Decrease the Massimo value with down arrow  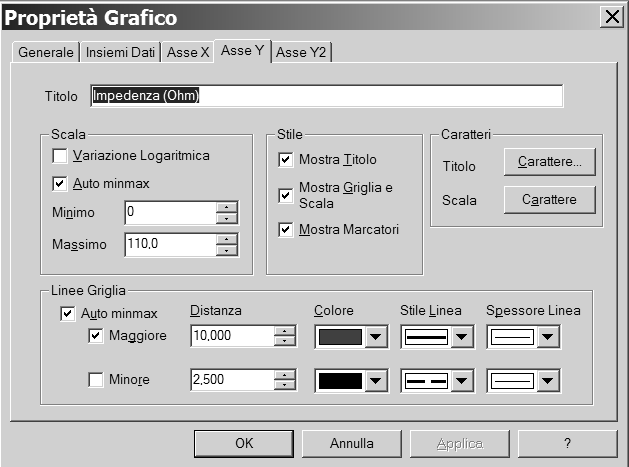click(227, 250)
